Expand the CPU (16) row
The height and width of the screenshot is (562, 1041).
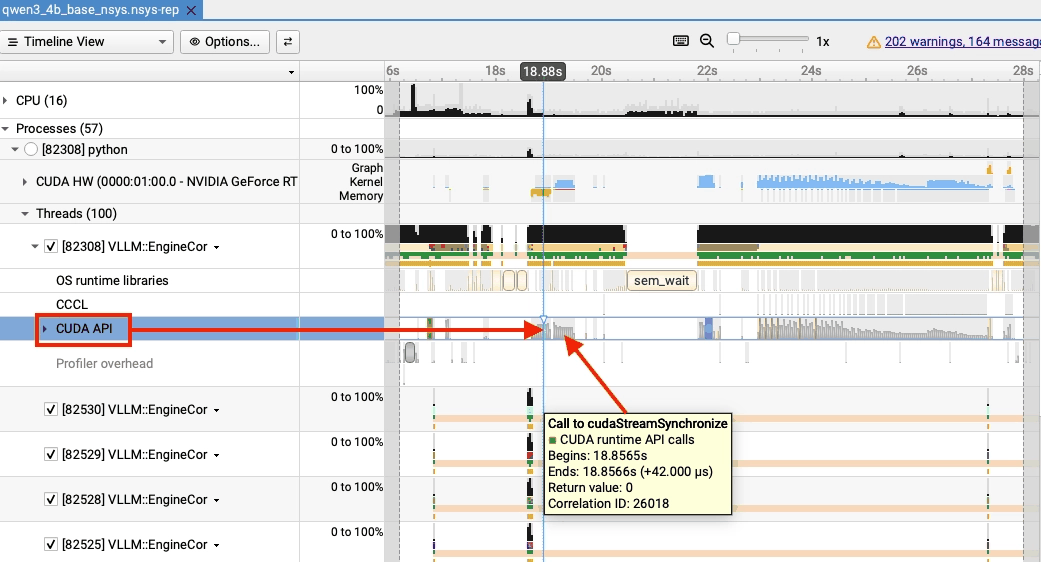pos(5,101)
